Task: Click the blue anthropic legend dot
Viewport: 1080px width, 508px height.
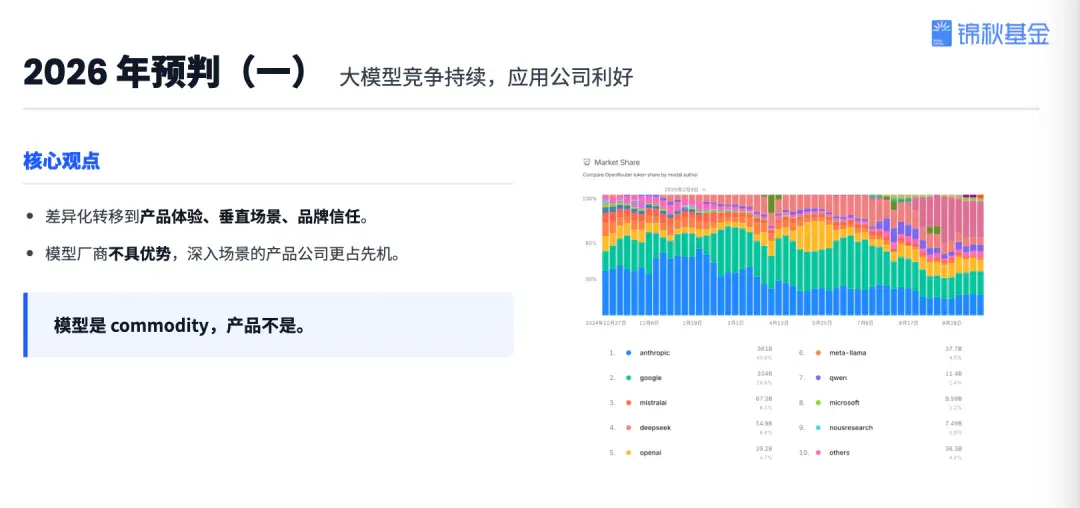Action: (629, 353)
